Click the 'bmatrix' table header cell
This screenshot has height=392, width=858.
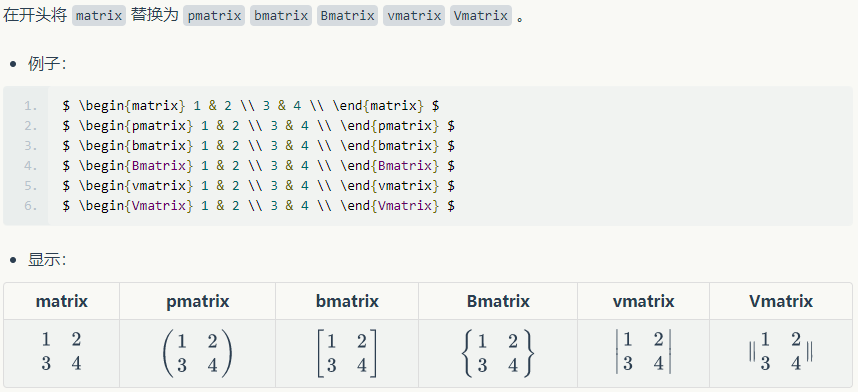347,301
